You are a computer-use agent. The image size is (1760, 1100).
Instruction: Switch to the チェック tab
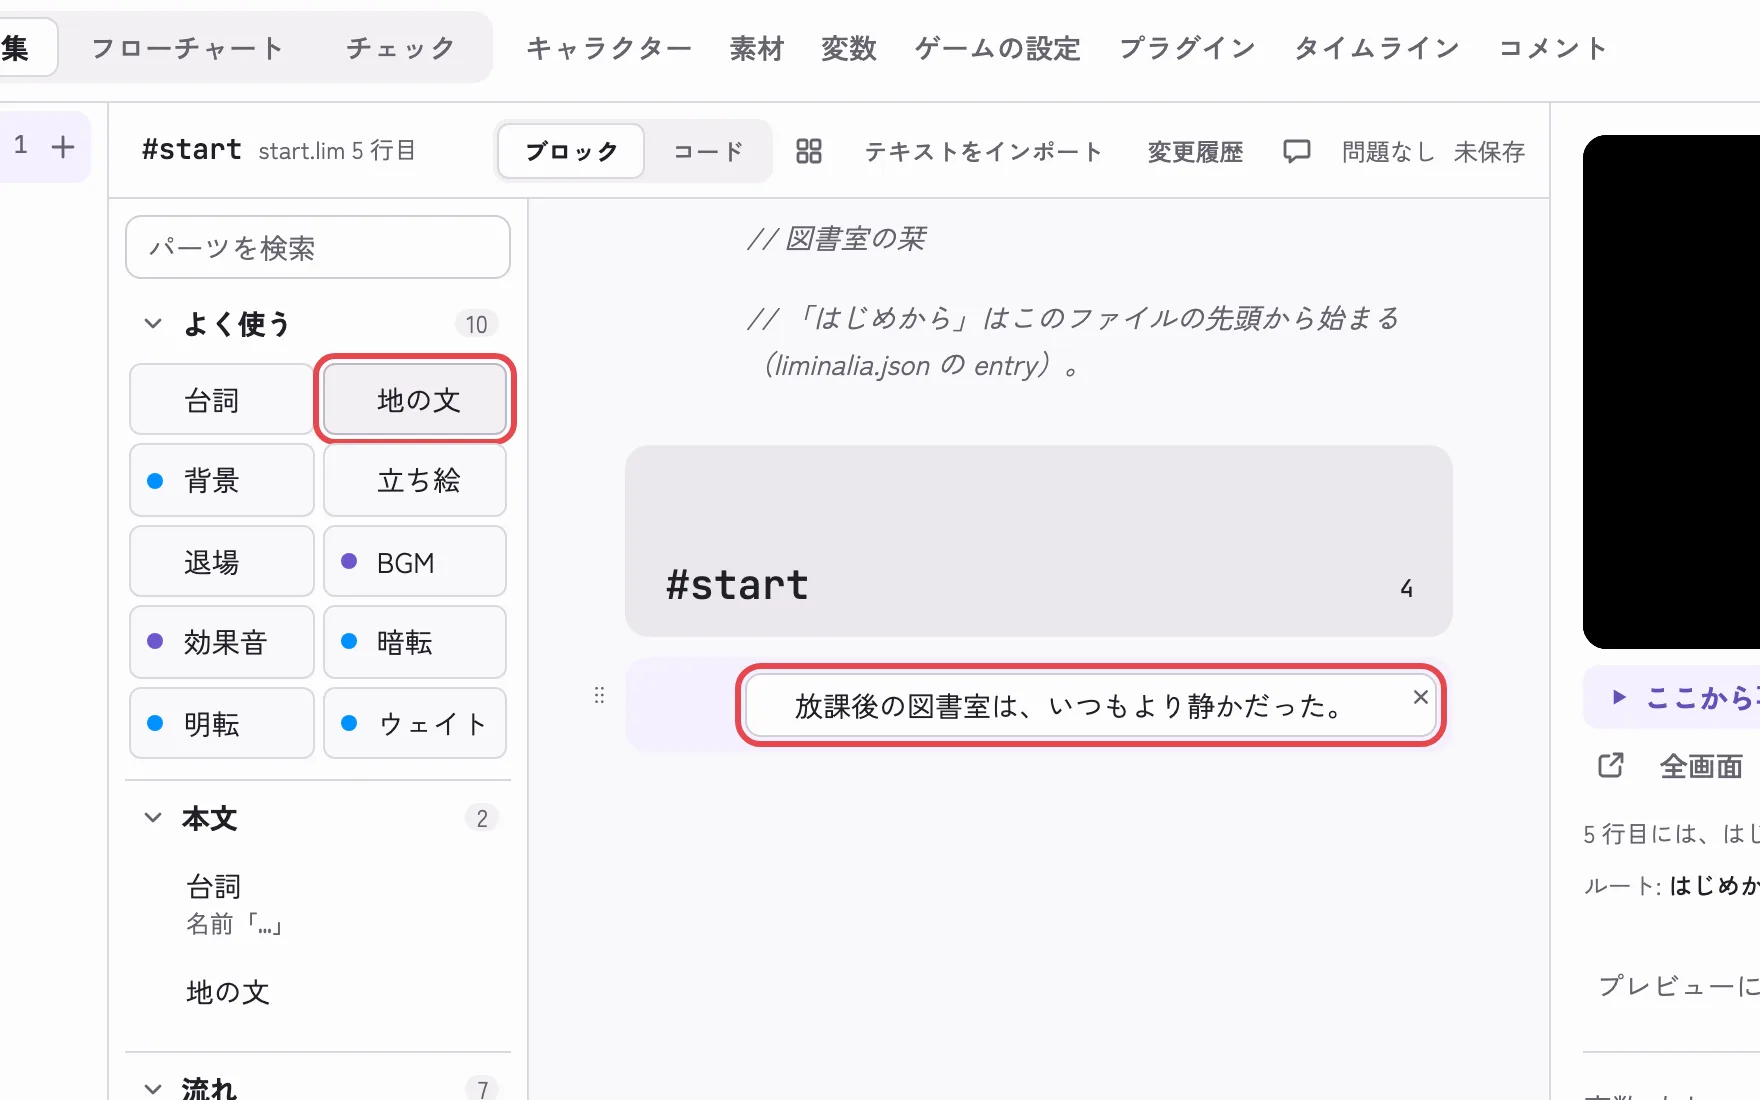400,48
